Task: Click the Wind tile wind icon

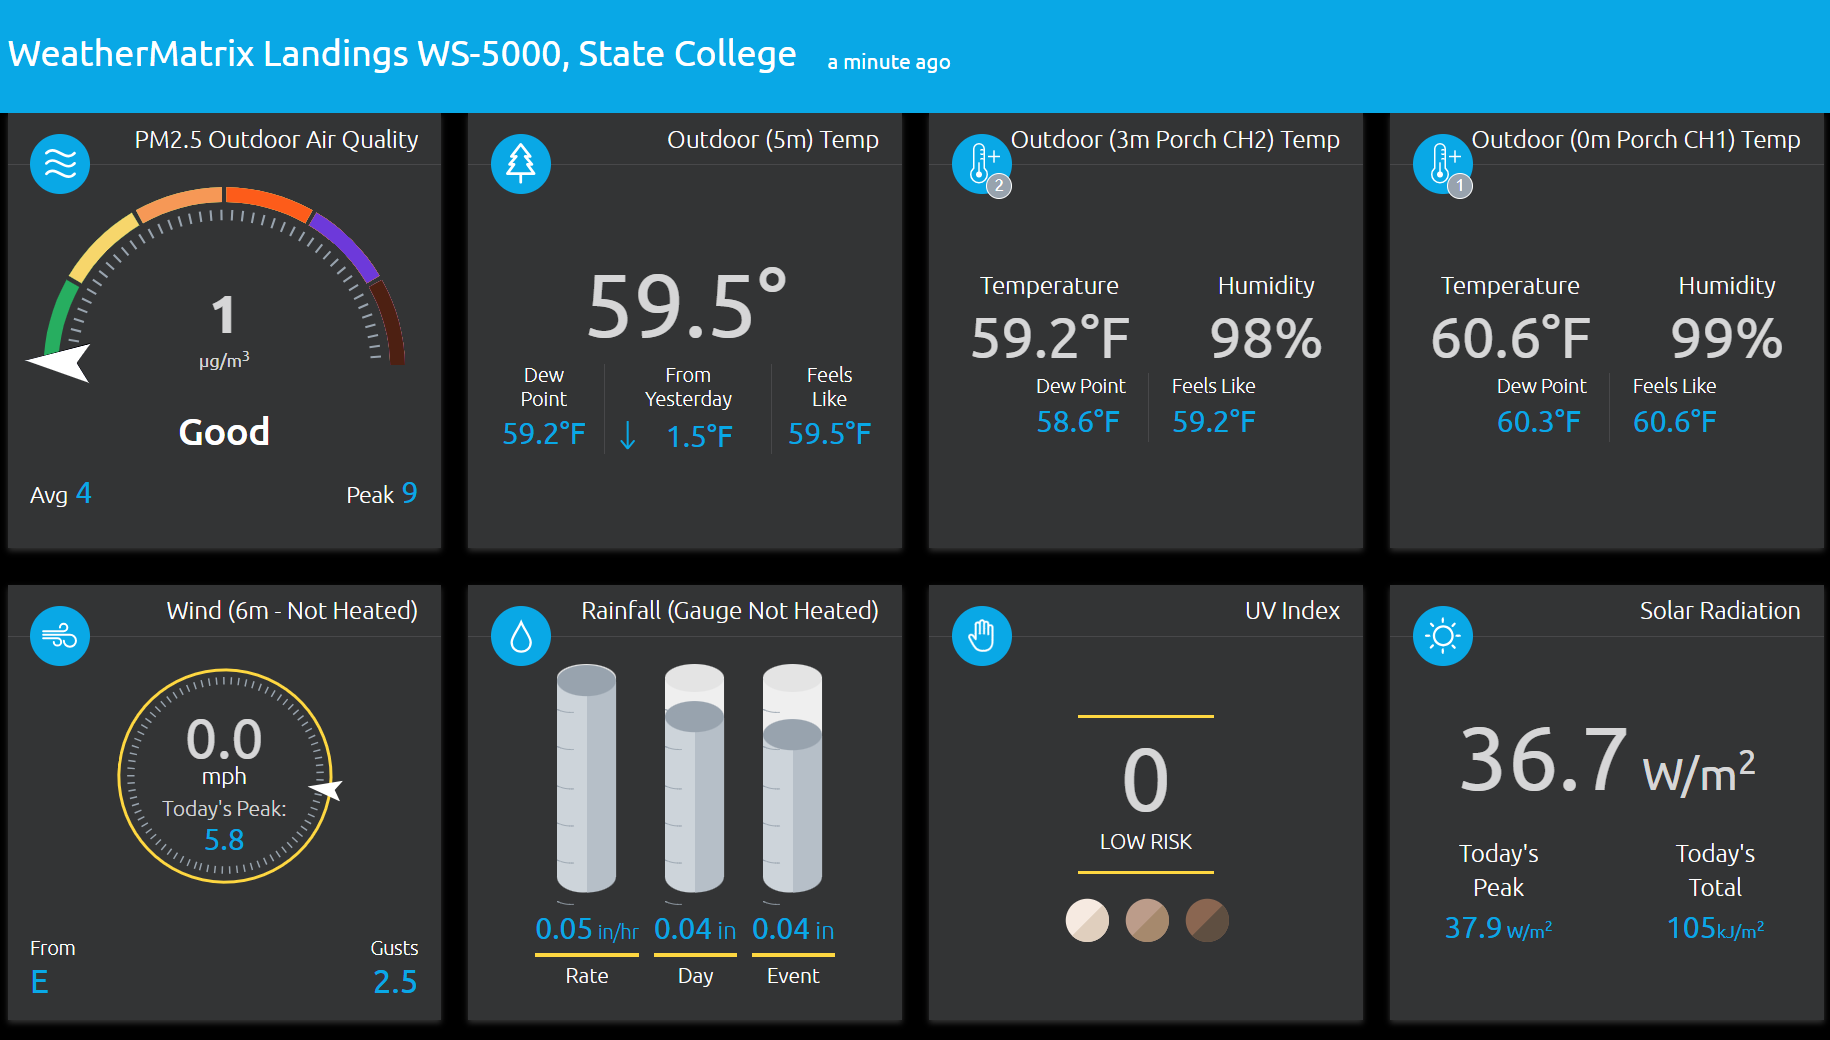Action: pyautogui.click(x=60, y=636)
